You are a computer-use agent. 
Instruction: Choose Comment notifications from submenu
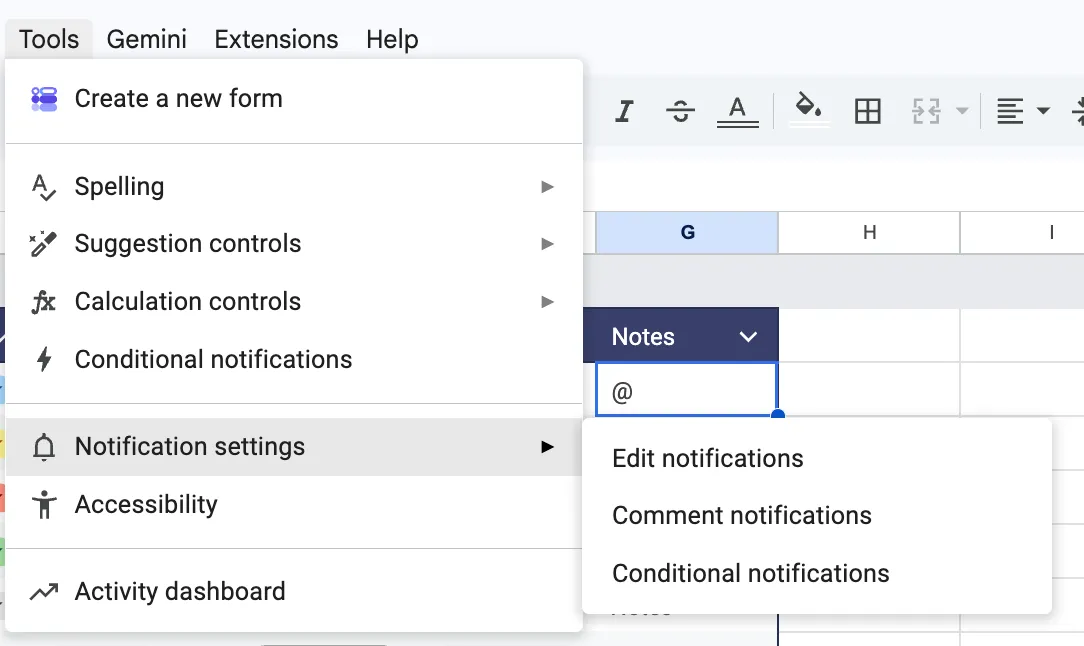[x=817, y=516]
